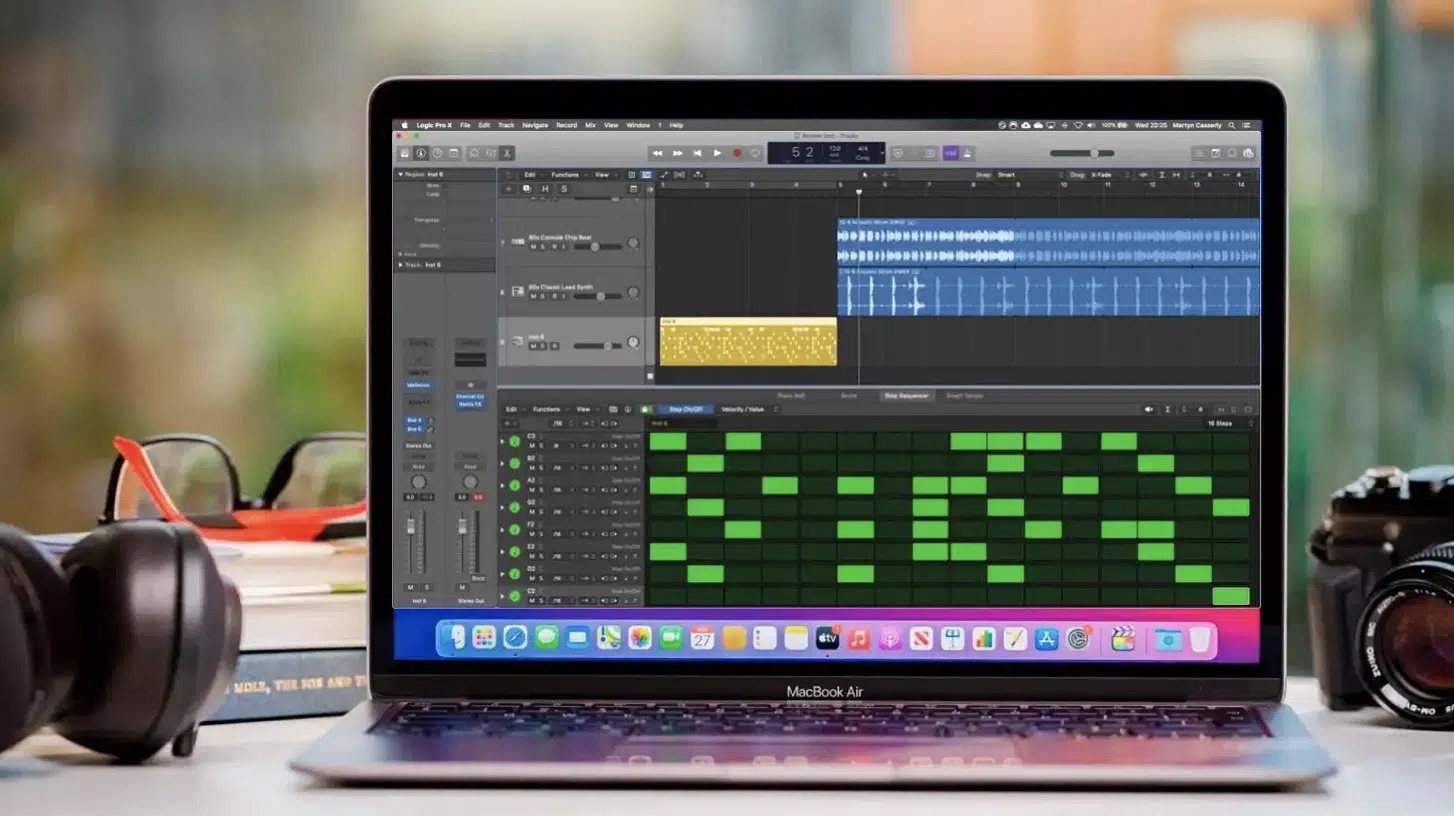Image resolution: width=1454 pixels, height=816 pixels.
Task: Start playback with the Play button
Action: click(x=717, y=153)
